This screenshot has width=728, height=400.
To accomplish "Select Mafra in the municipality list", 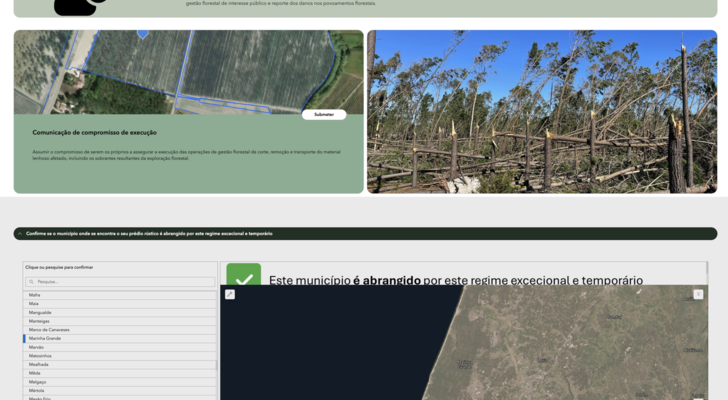I will pos(35,295).
